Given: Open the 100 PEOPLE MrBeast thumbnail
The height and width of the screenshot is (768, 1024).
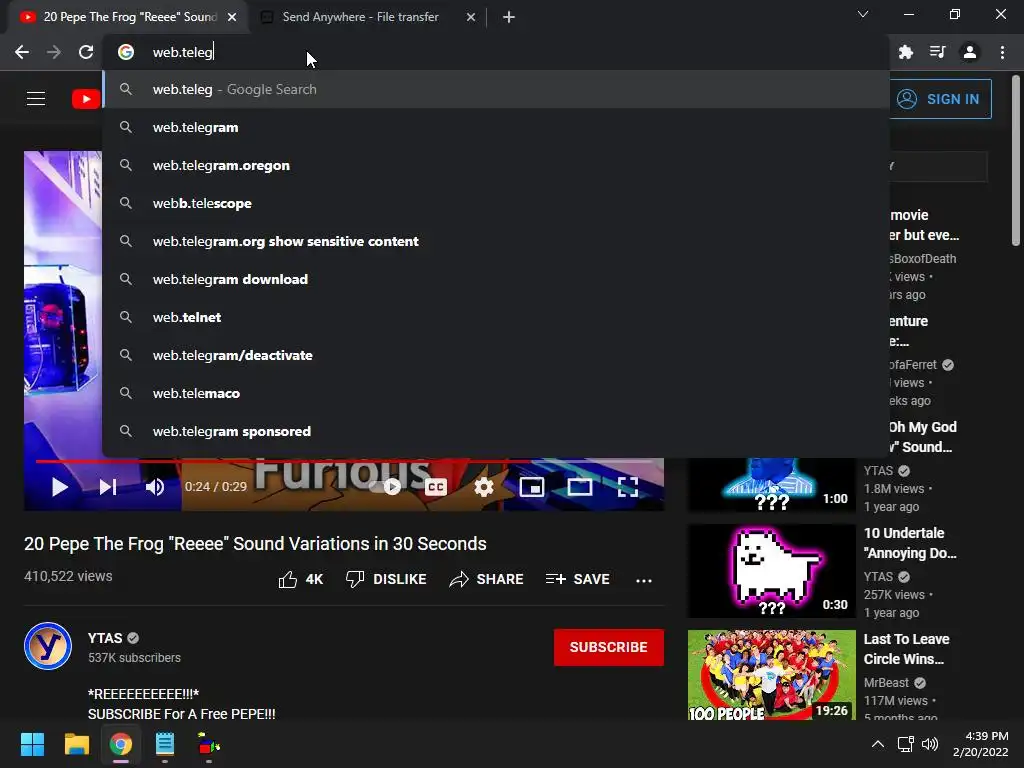Looking at the screenshot, I should click(771, 675).
